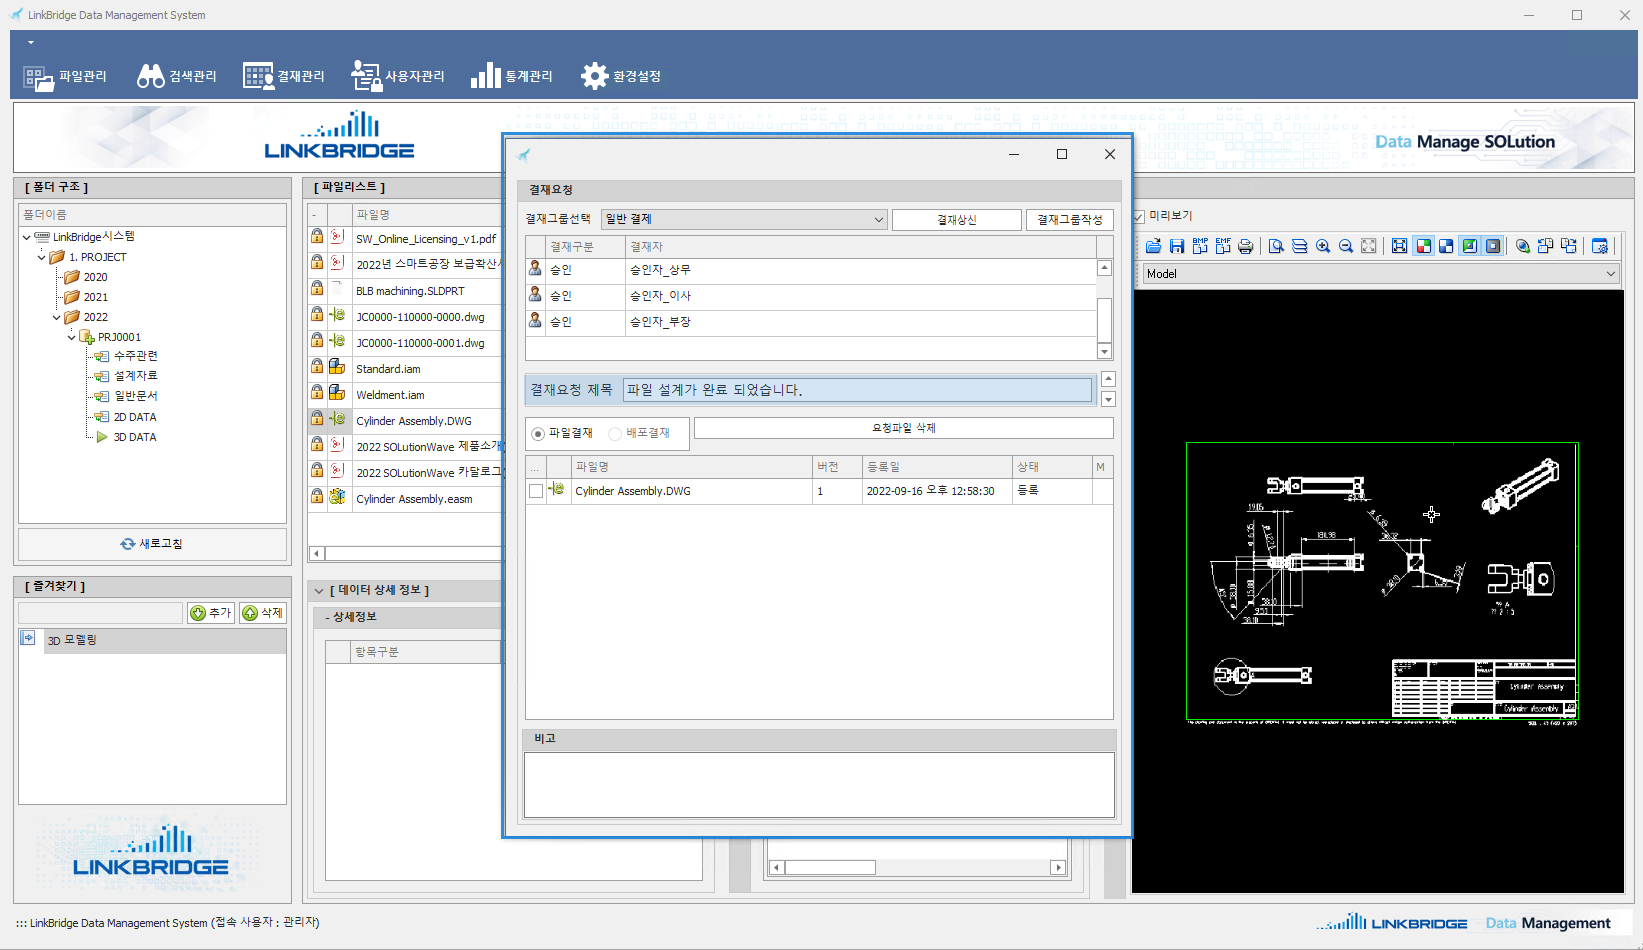Toggle the gray square background icon
The height and width of the screenshot is (950, 1643).
click(1493, 246)
